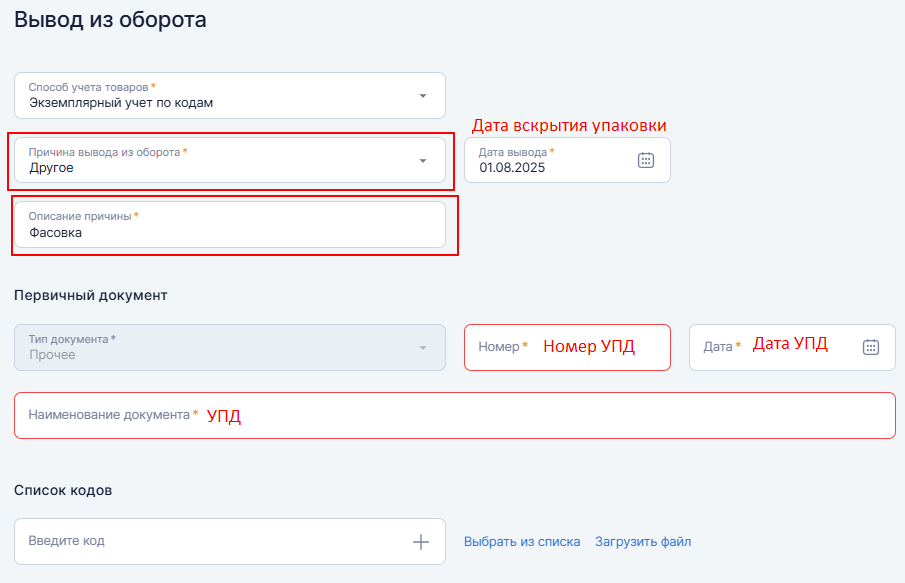Add entered code with plus icon
This screenshot has width=905, height=583.
[421, 542]
